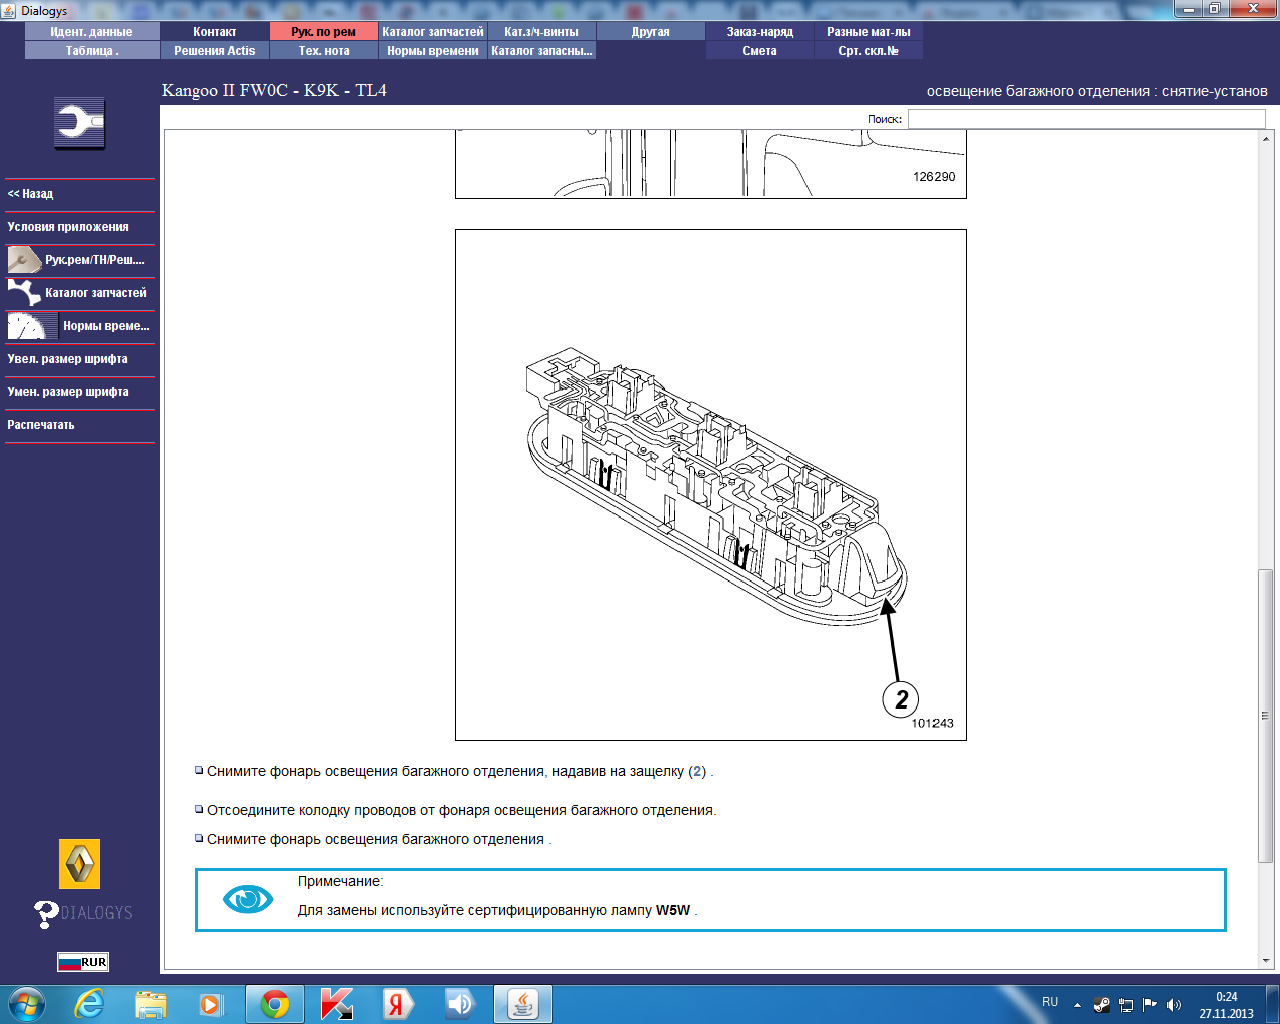Open the Заказ-наряд tab
The height and width of the screenshot is (1024, 1280).
pyautogui.click(x=760, y=32)
